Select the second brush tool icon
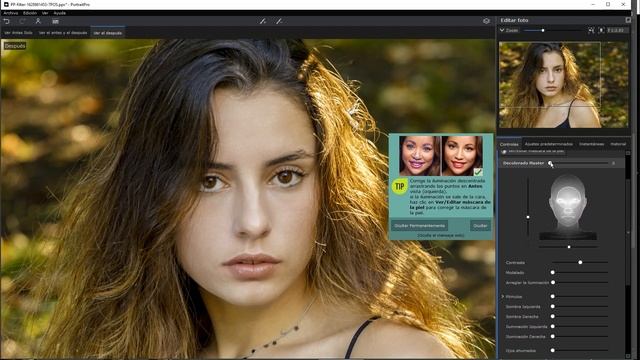The height and width of the screenshot is (360, 640). coord(279,21)
